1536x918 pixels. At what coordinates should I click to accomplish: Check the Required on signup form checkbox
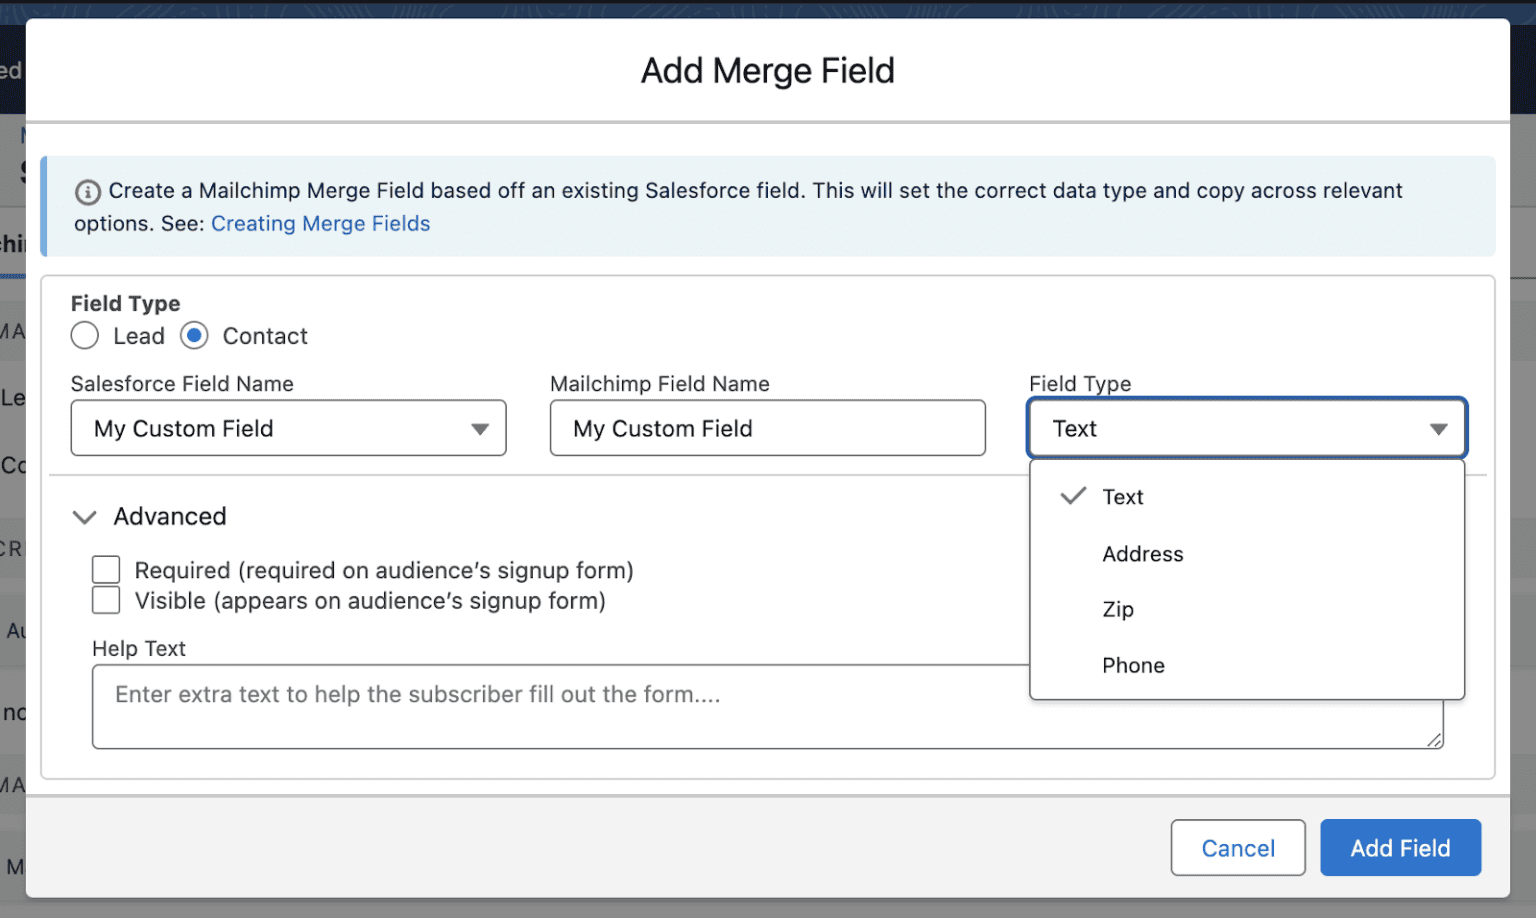(106, 570)
